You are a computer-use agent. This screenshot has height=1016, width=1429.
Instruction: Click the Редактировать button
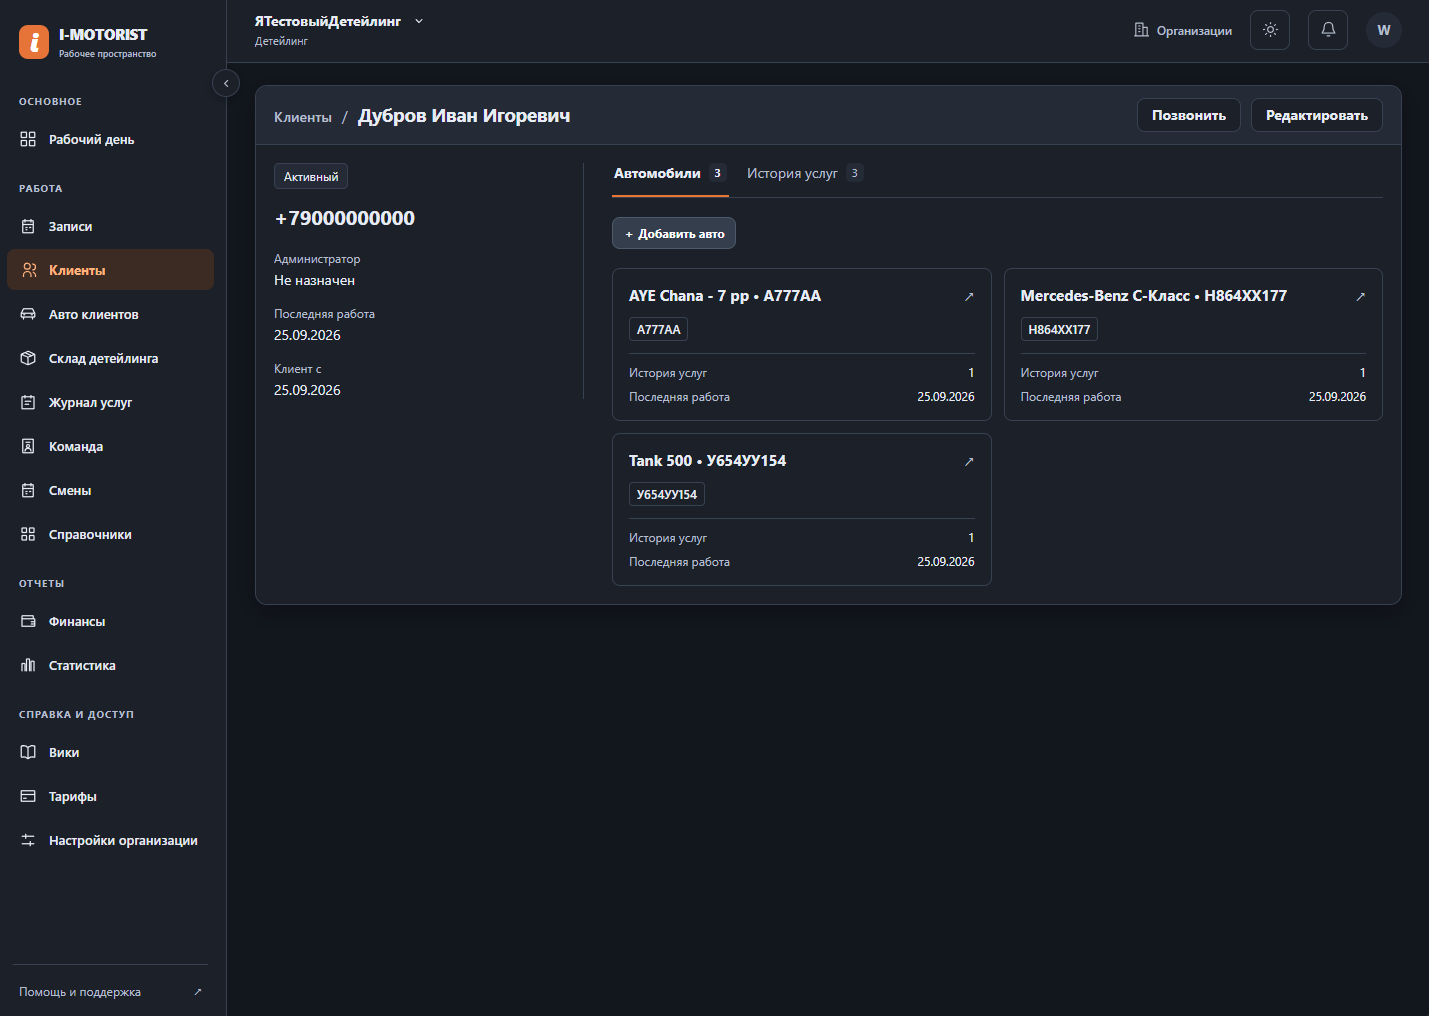coord(1317,115)
